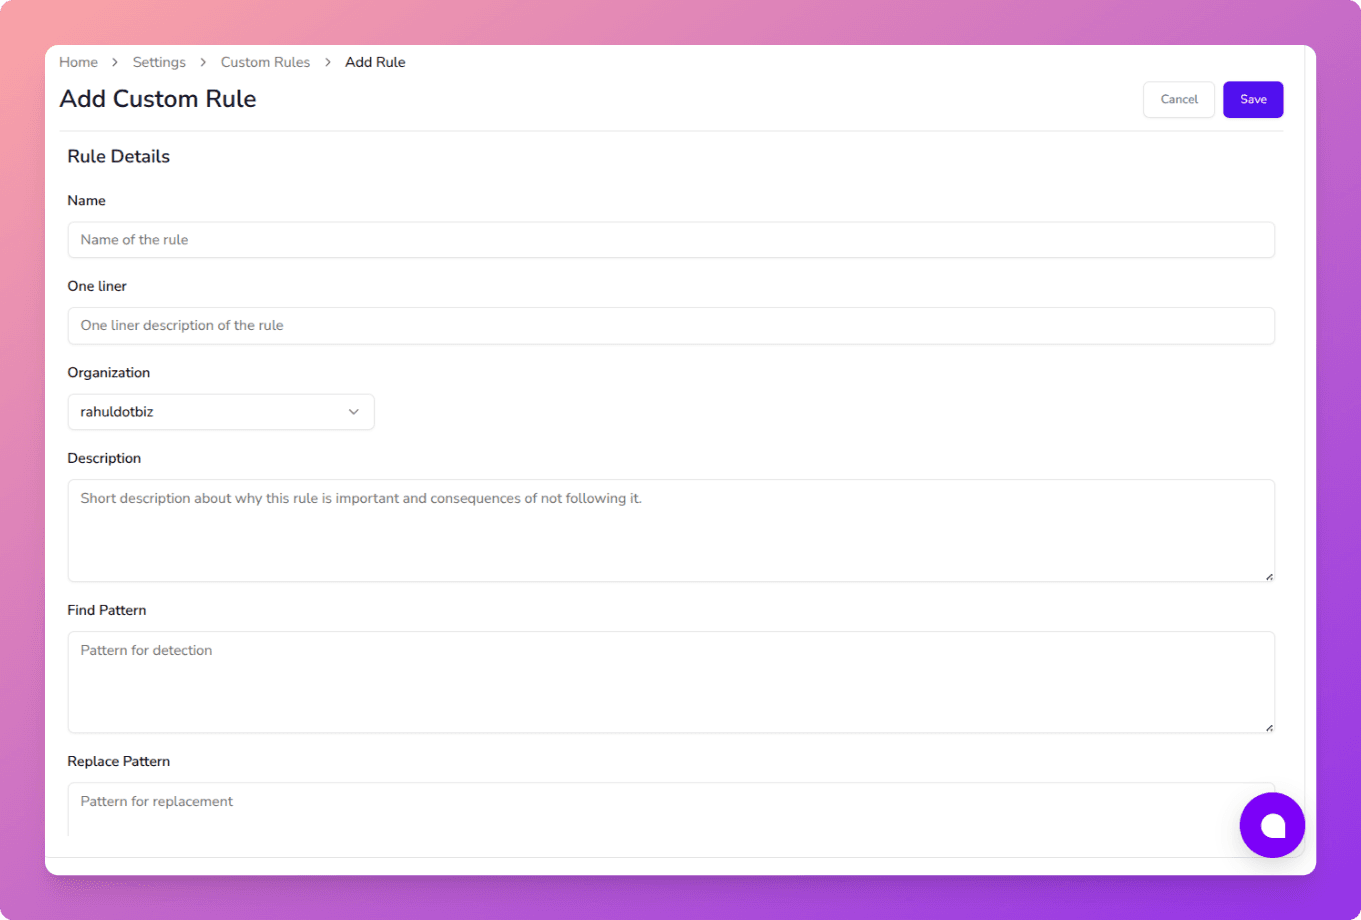Image resolution: width=1361 pixels, height=920 pixels.
Task: Click the Replace Pattern text area
Action: [x=671, y=808]
